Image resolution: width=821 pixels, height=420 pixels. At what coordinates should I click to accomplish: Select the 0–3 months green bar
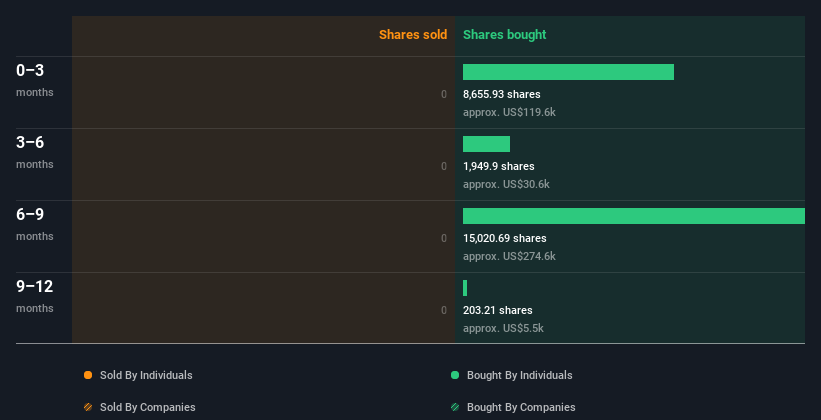(568, 72)
